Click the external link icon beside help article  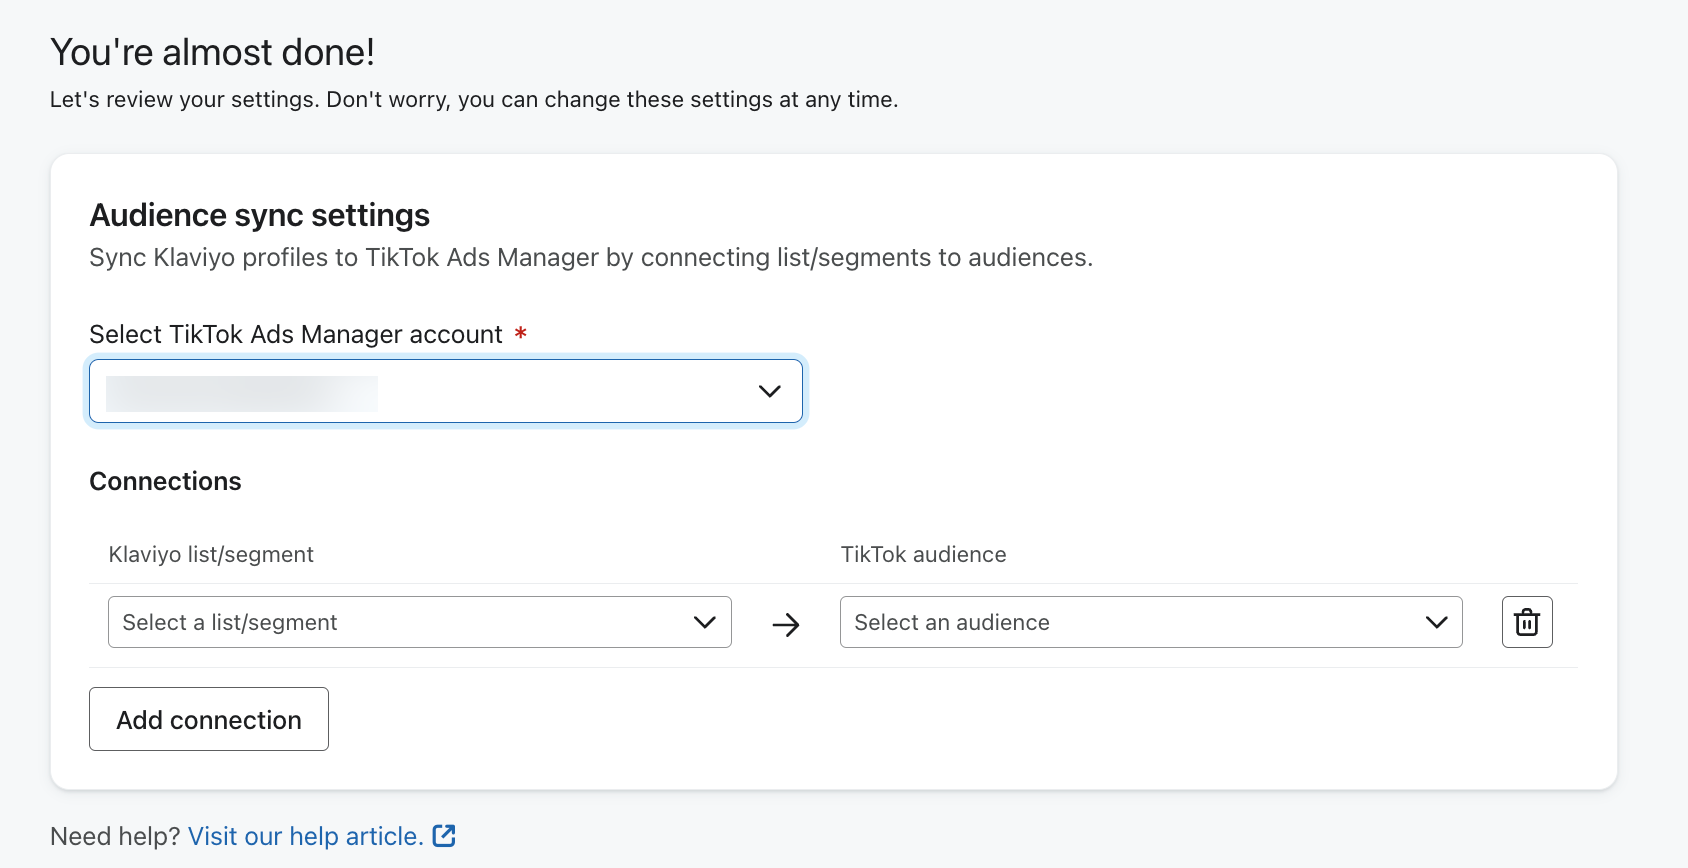click(444, 836)
